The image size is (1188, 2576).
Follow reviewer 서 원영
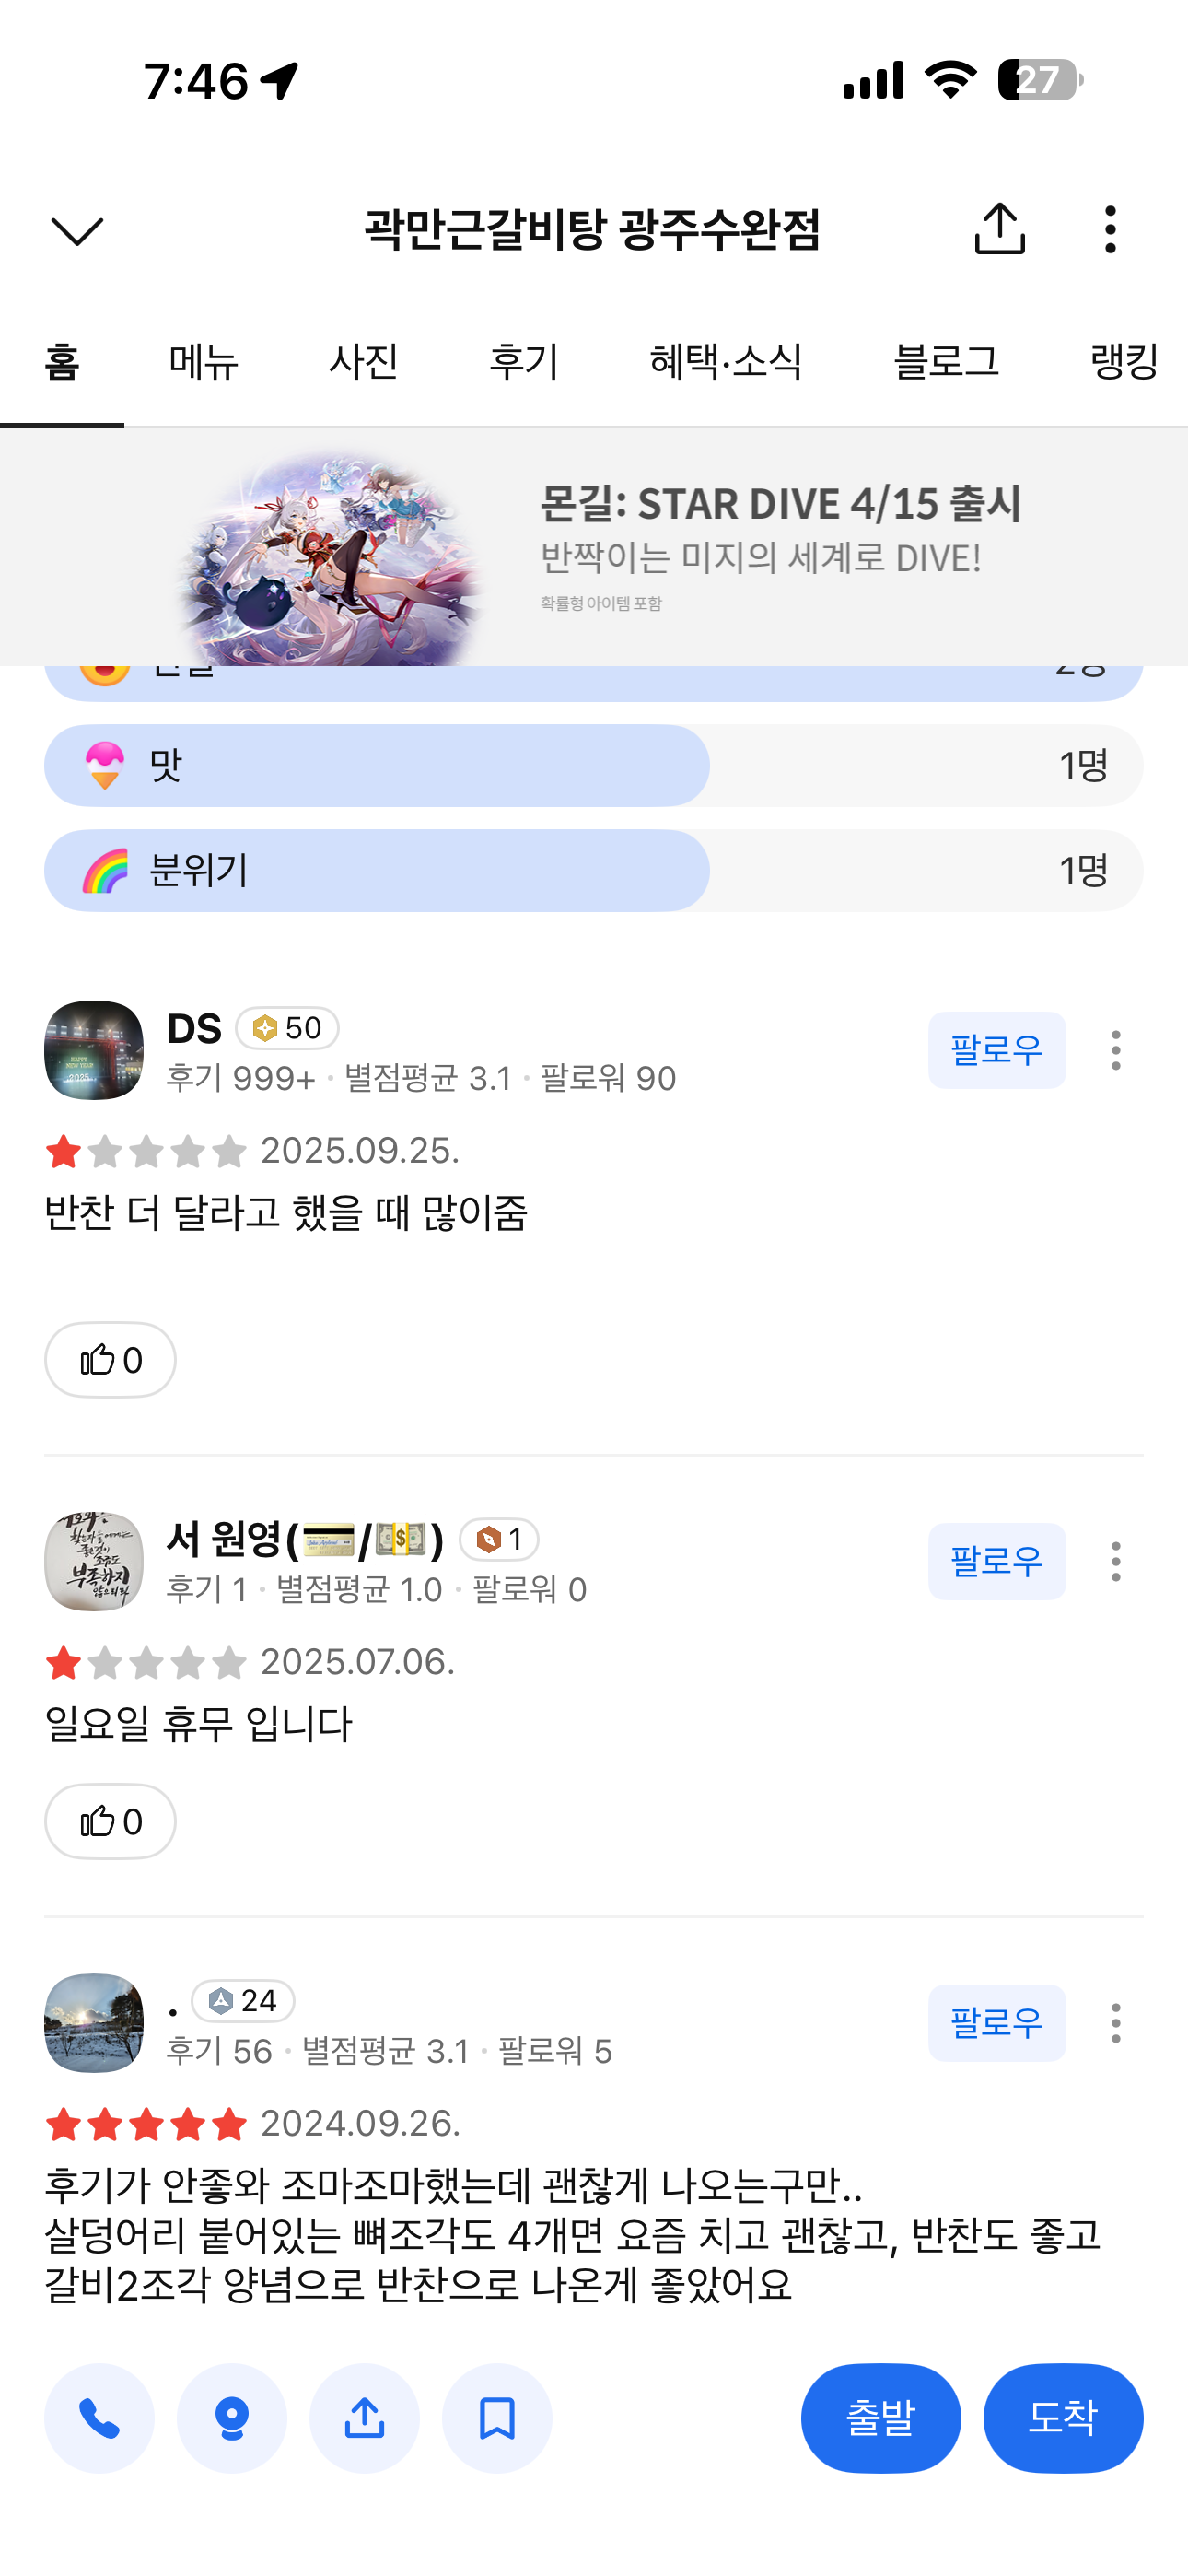996,1561
